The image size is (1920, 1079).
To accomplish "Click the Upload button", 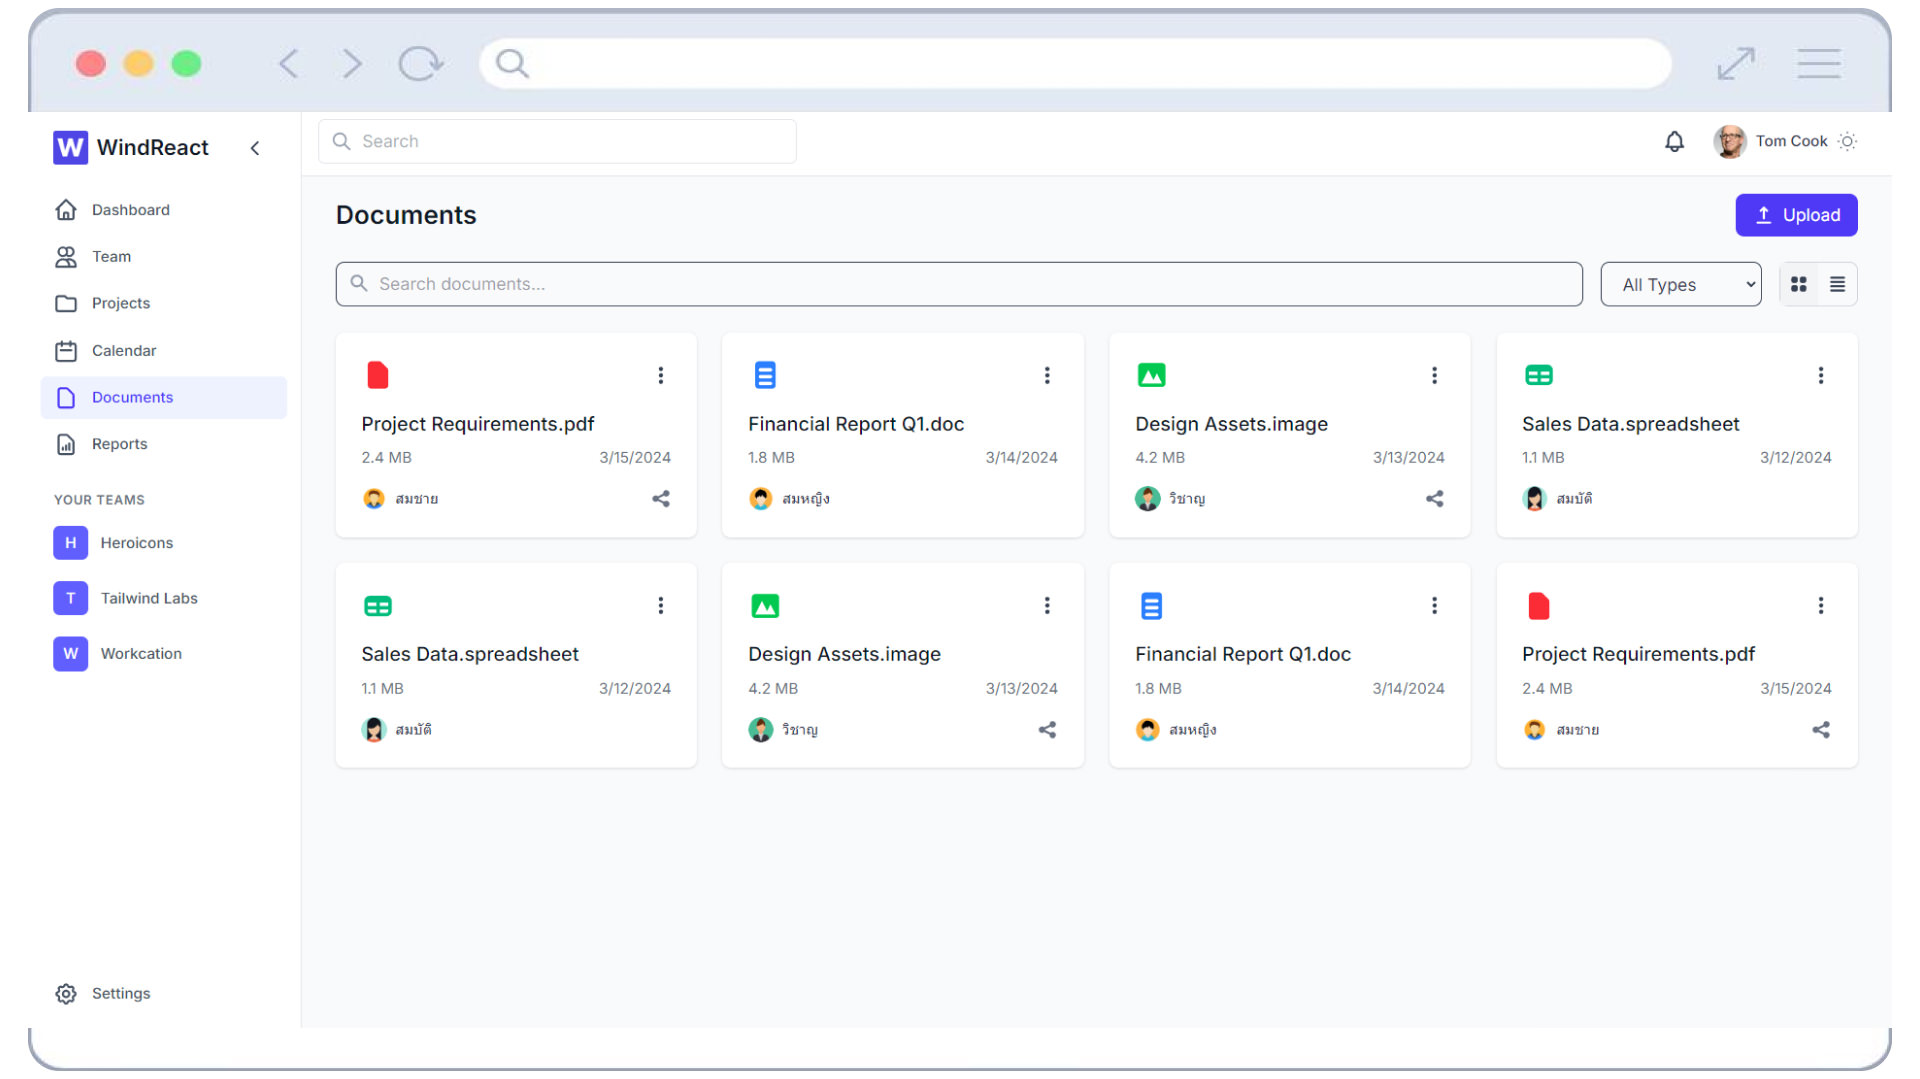I will coord(1796,215).
